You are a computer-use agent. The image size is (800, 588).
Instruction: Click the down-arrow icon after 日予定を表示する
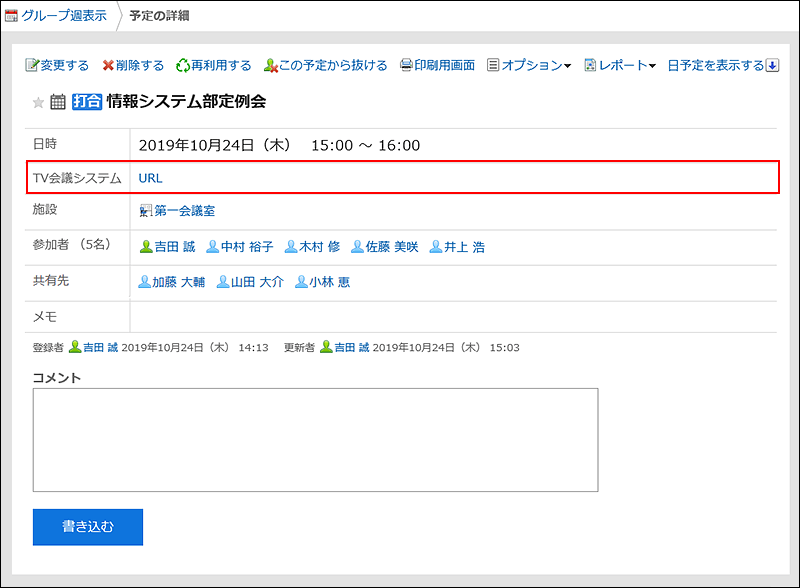772,65
